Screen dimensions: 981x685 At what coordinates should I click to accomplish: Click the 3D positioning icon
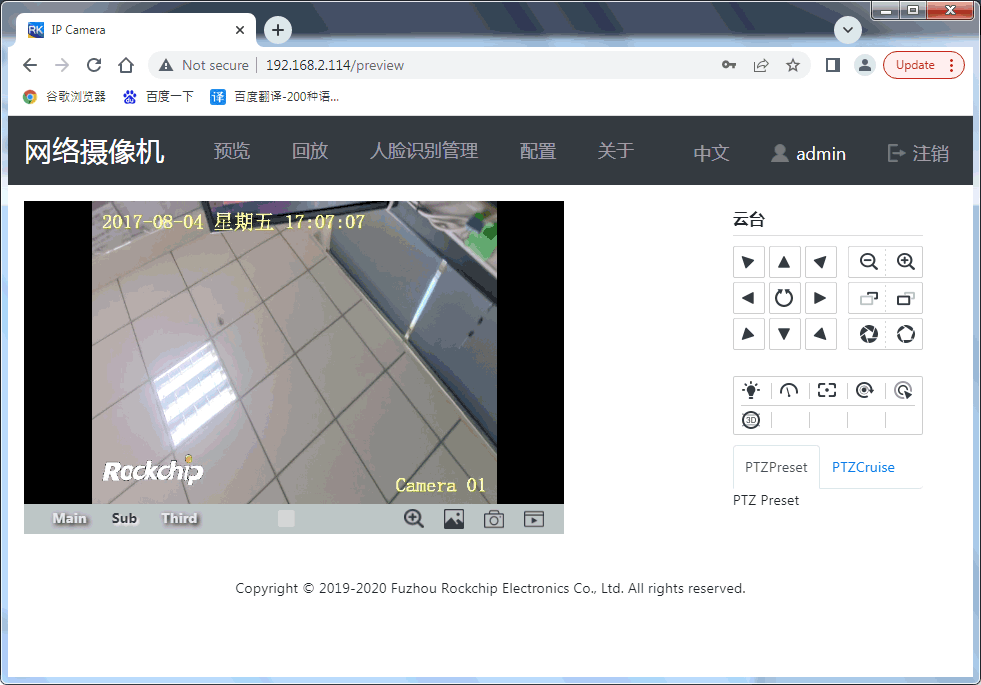click(751, 419)
